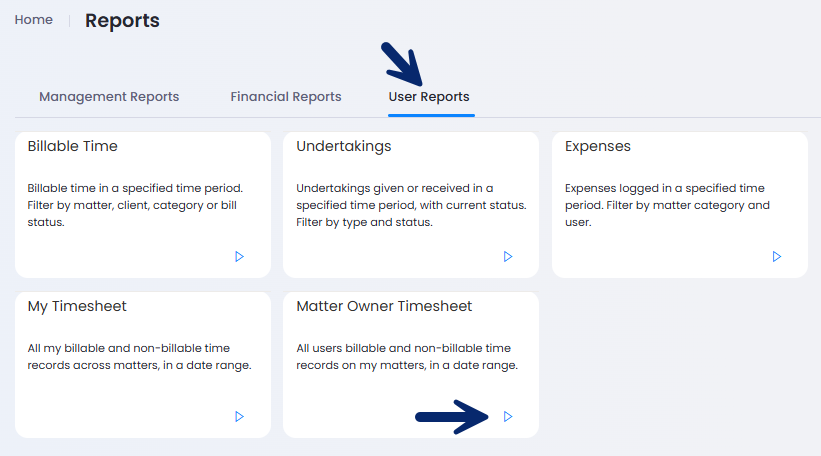
Task: Open the My Timesheet card title
Action: coord(77,306)
